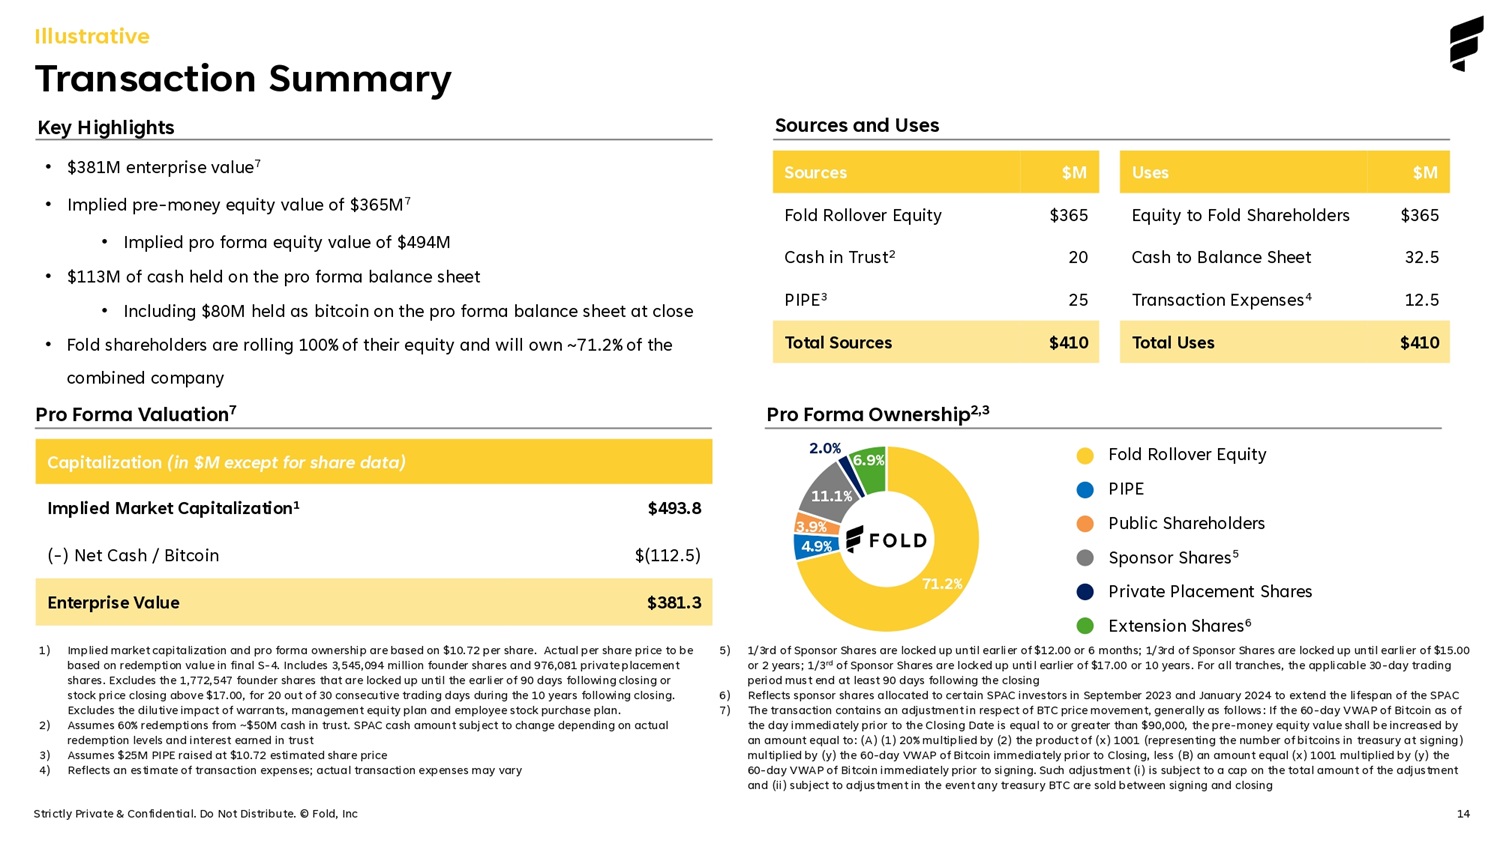This screenshot has width=1500, height=843.
Task: Click the Implied Market Capitalization value $493.8
Action: (674, 508)
